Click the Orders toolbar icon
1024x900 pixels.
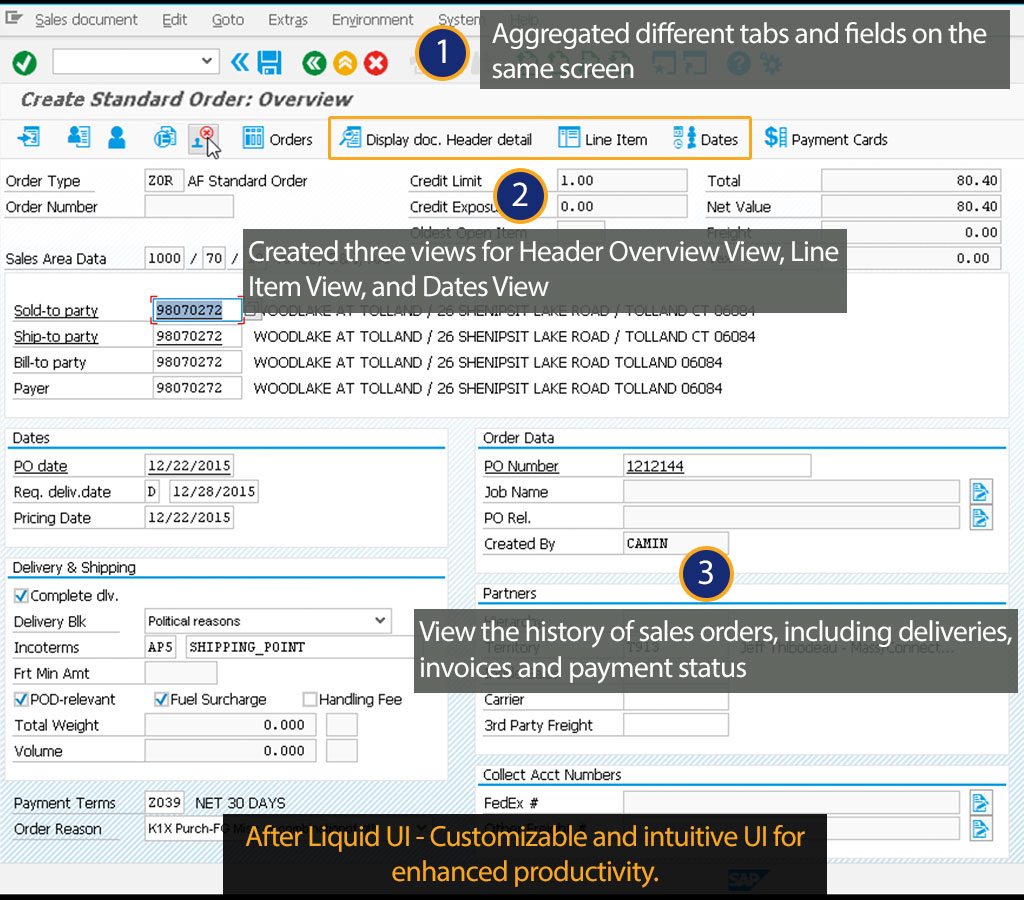pos(278,139)
